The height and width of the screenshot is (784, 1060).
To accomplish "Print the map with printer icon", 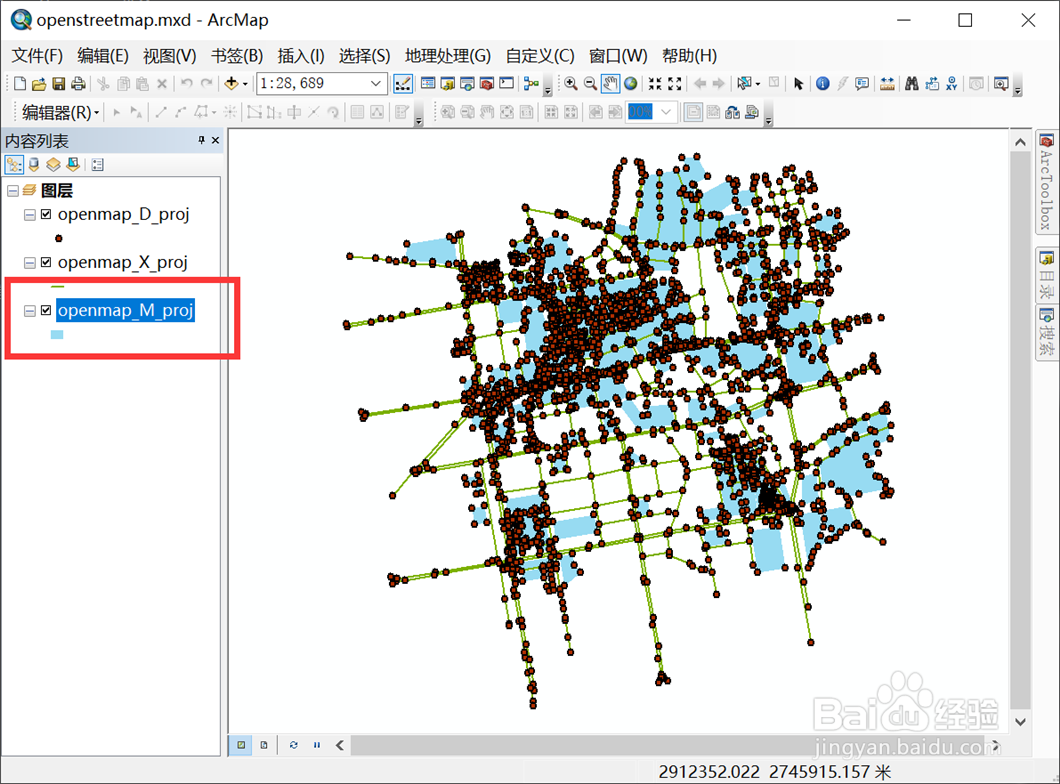I will tap(78, 83).
